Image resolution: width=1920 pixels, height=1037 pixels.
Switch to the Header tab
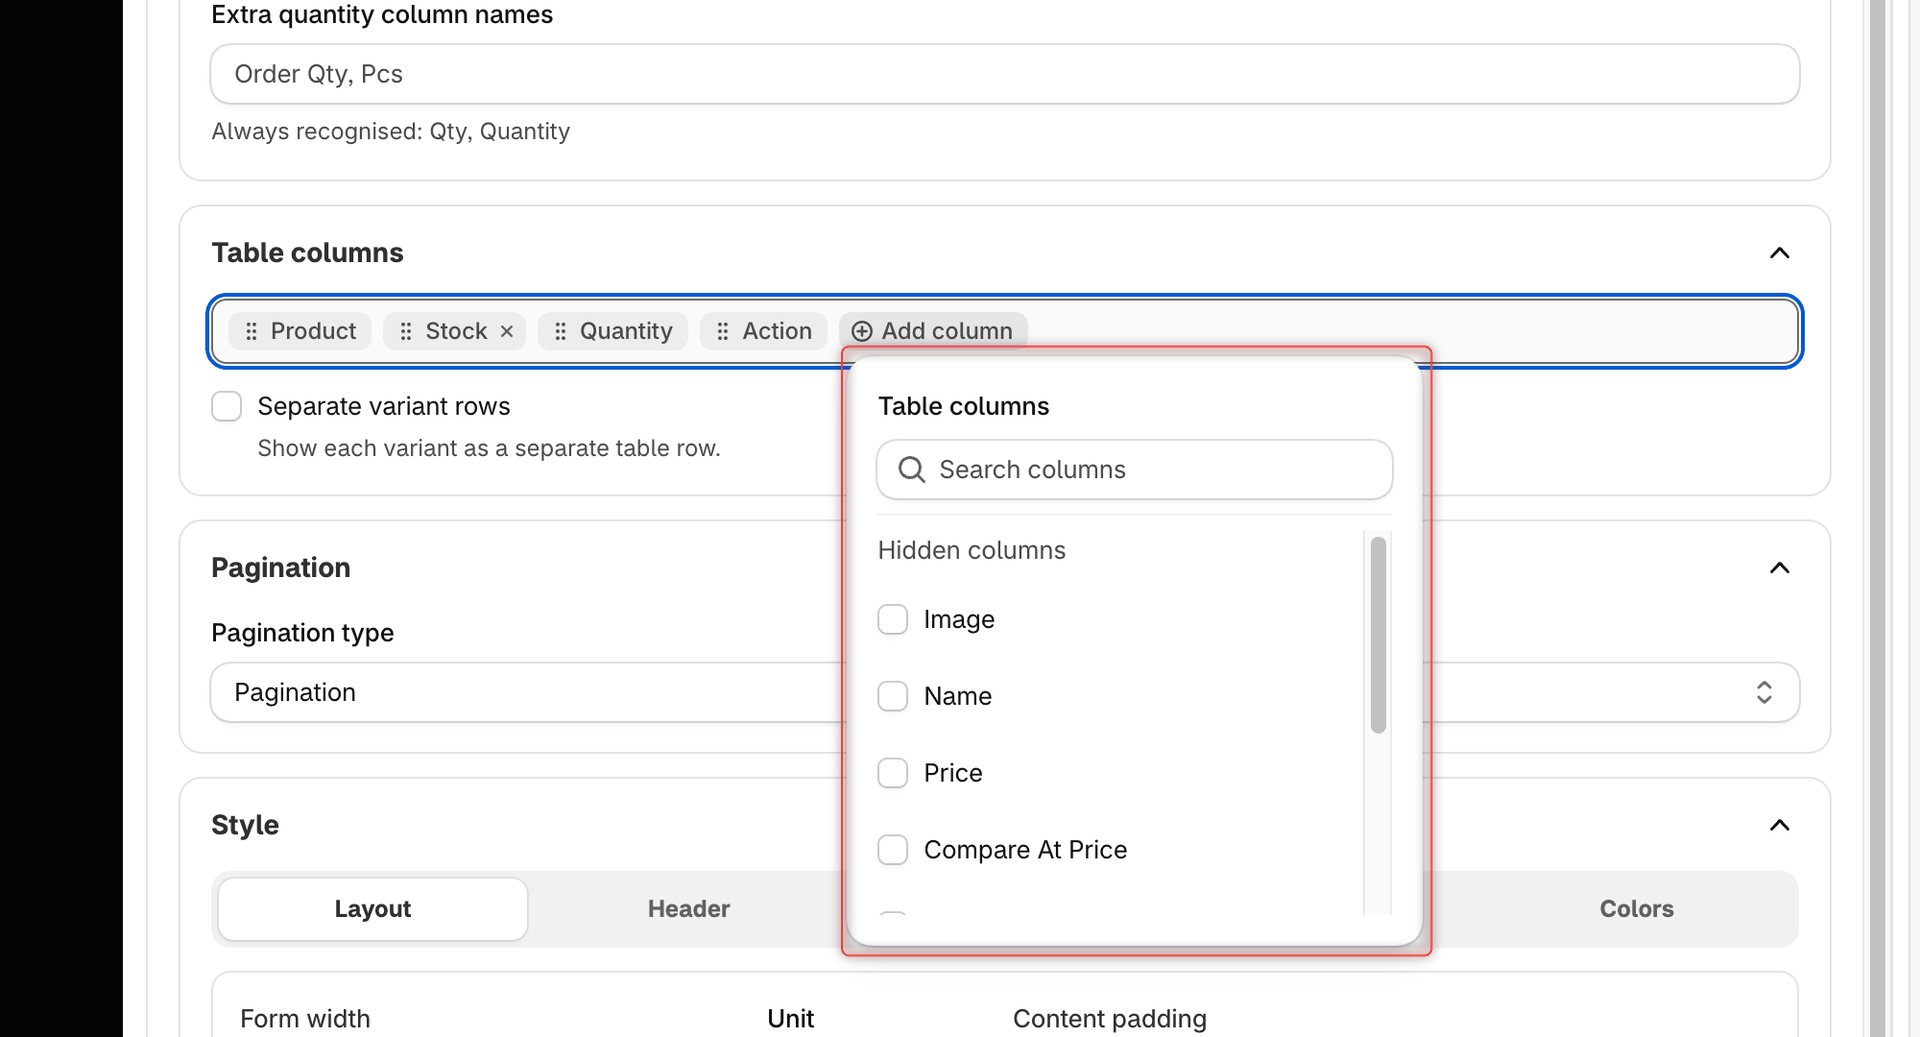coord(688,909)
